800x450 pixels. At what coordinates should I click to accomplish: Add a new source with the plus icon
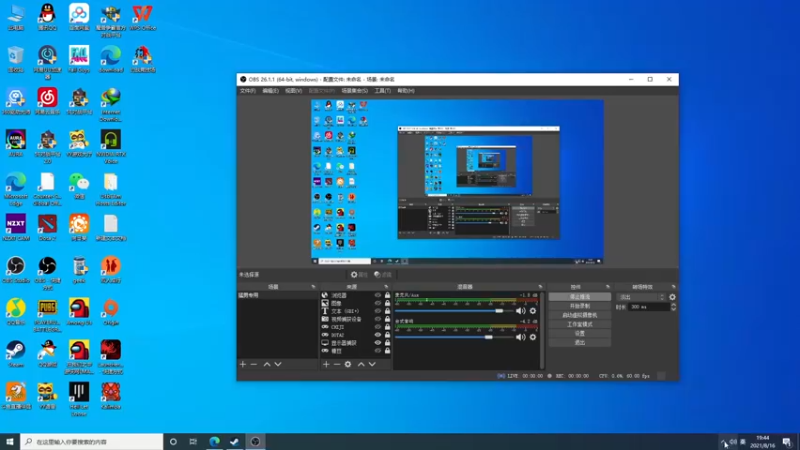pyautogui.click(x=326, y=364)
